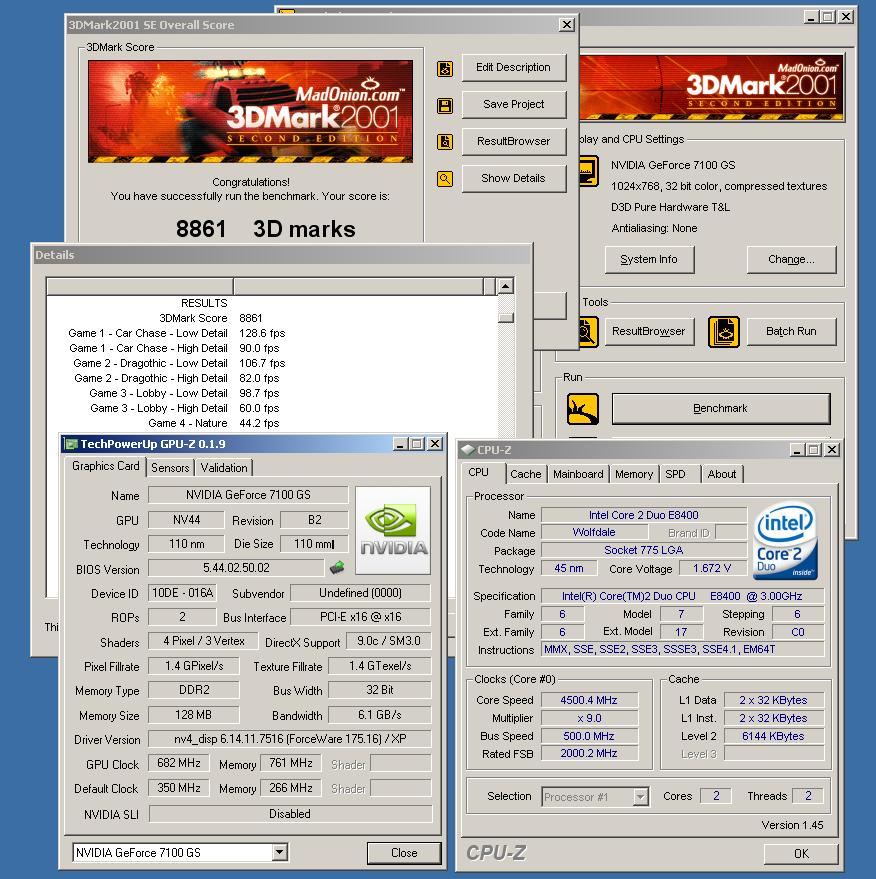This screenshot has height=879, width=876.
Task: Click the Core Voltage 1.672 V value
Action: 712,568
